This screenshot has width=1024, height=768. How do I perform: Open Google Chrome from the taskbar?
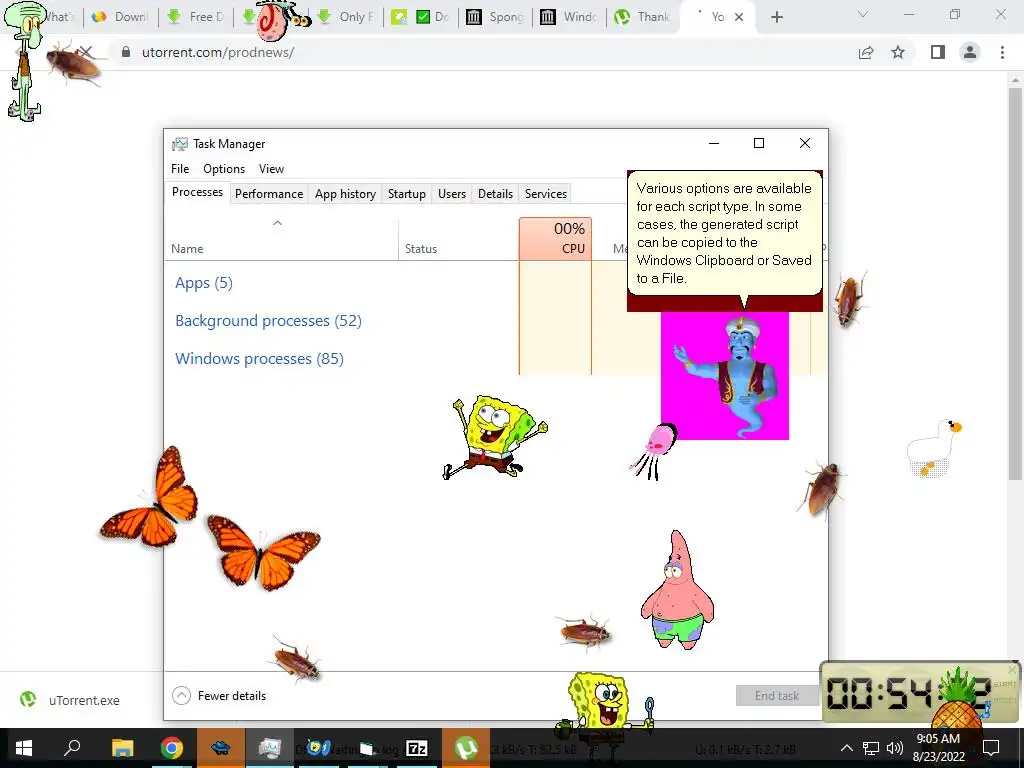172,748
